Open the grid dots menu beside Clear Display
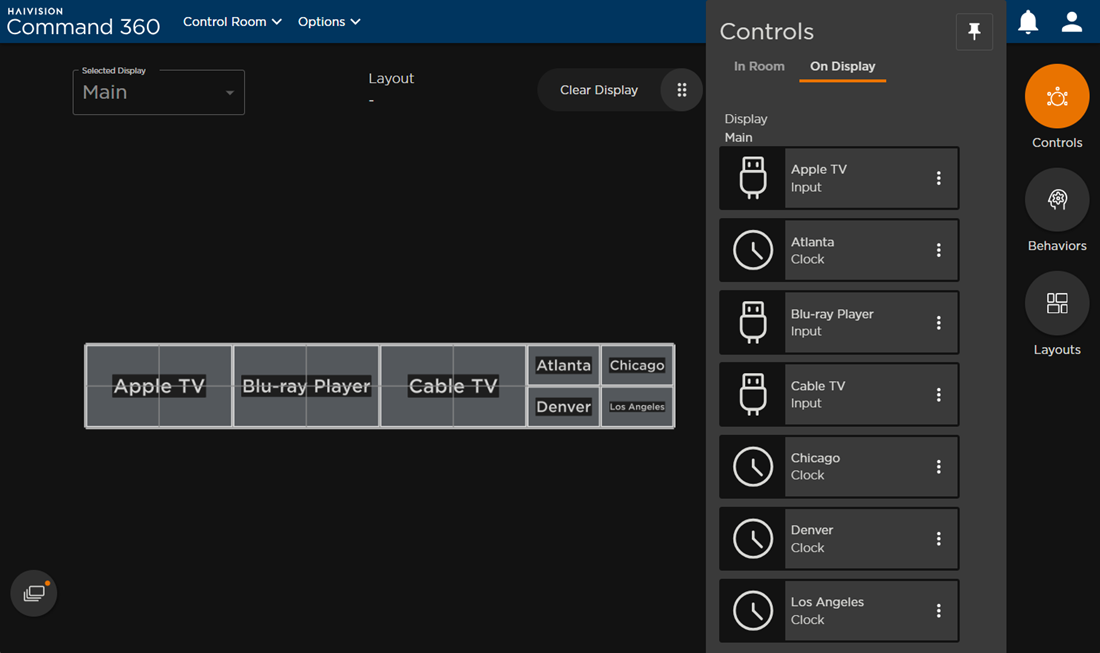 tap(681, 90)
